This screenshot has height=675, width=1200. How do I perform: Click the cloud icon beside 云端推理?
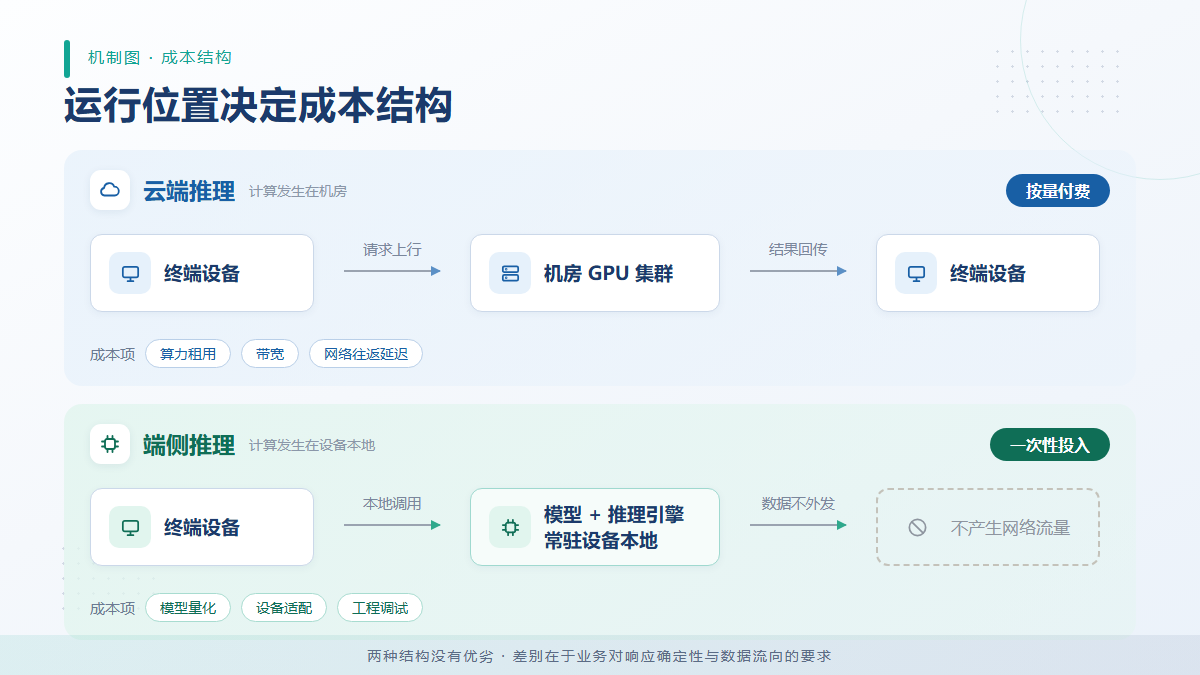pyautogui.click(x=110, y=190)
